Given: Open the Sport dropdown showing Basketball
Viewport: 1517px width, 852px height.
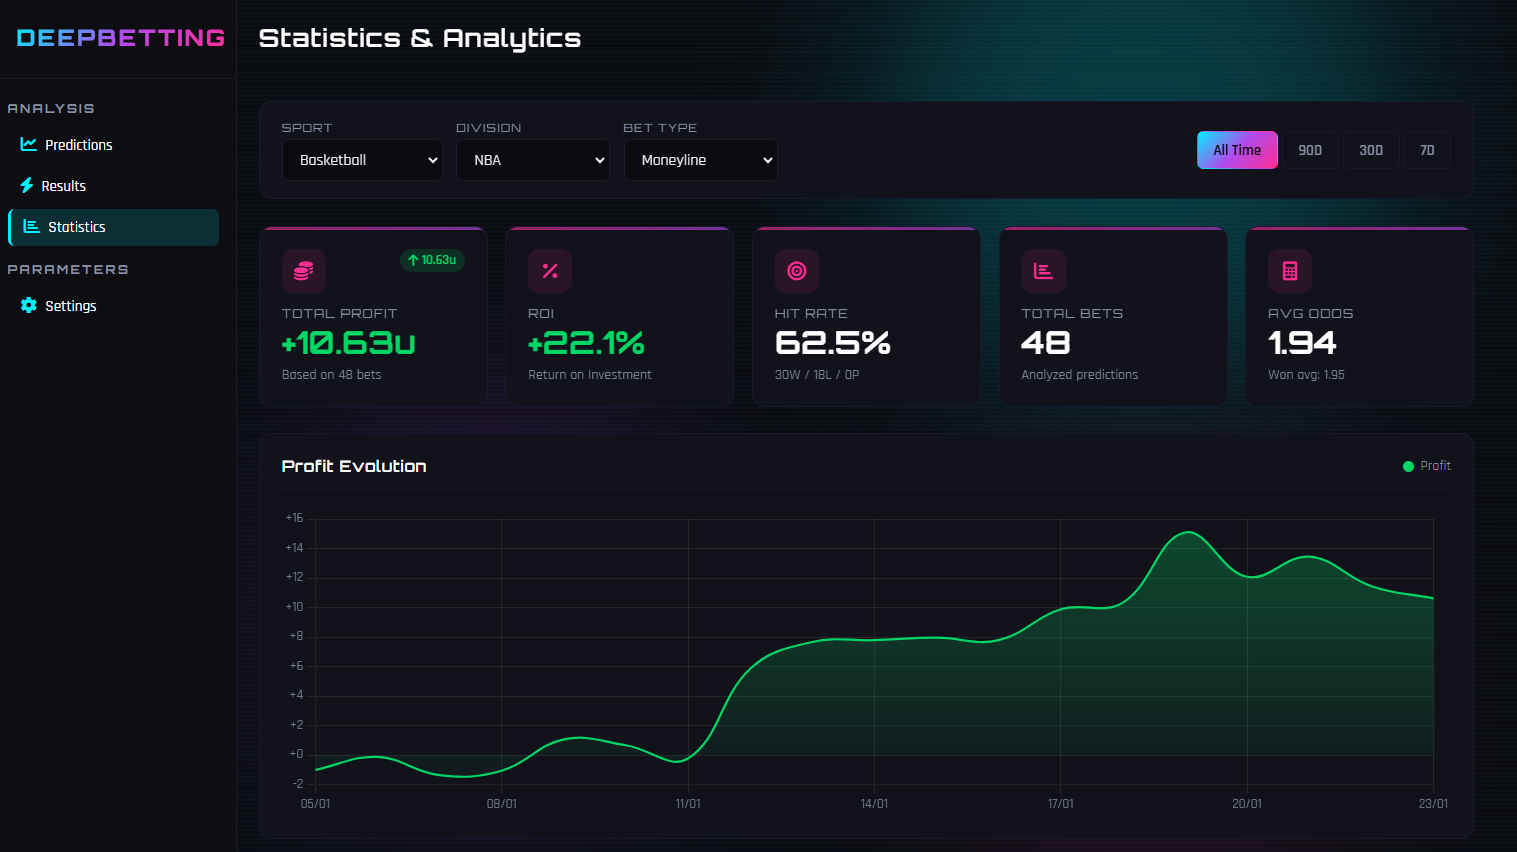Looking at the screenshot, I should click(x=362, y=160).
